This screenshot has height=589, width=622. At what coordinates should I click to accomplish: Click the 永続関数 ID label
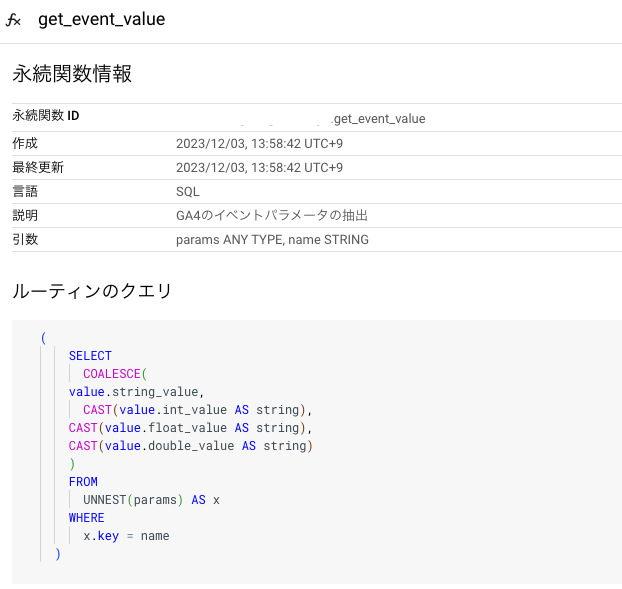[46, 116]
